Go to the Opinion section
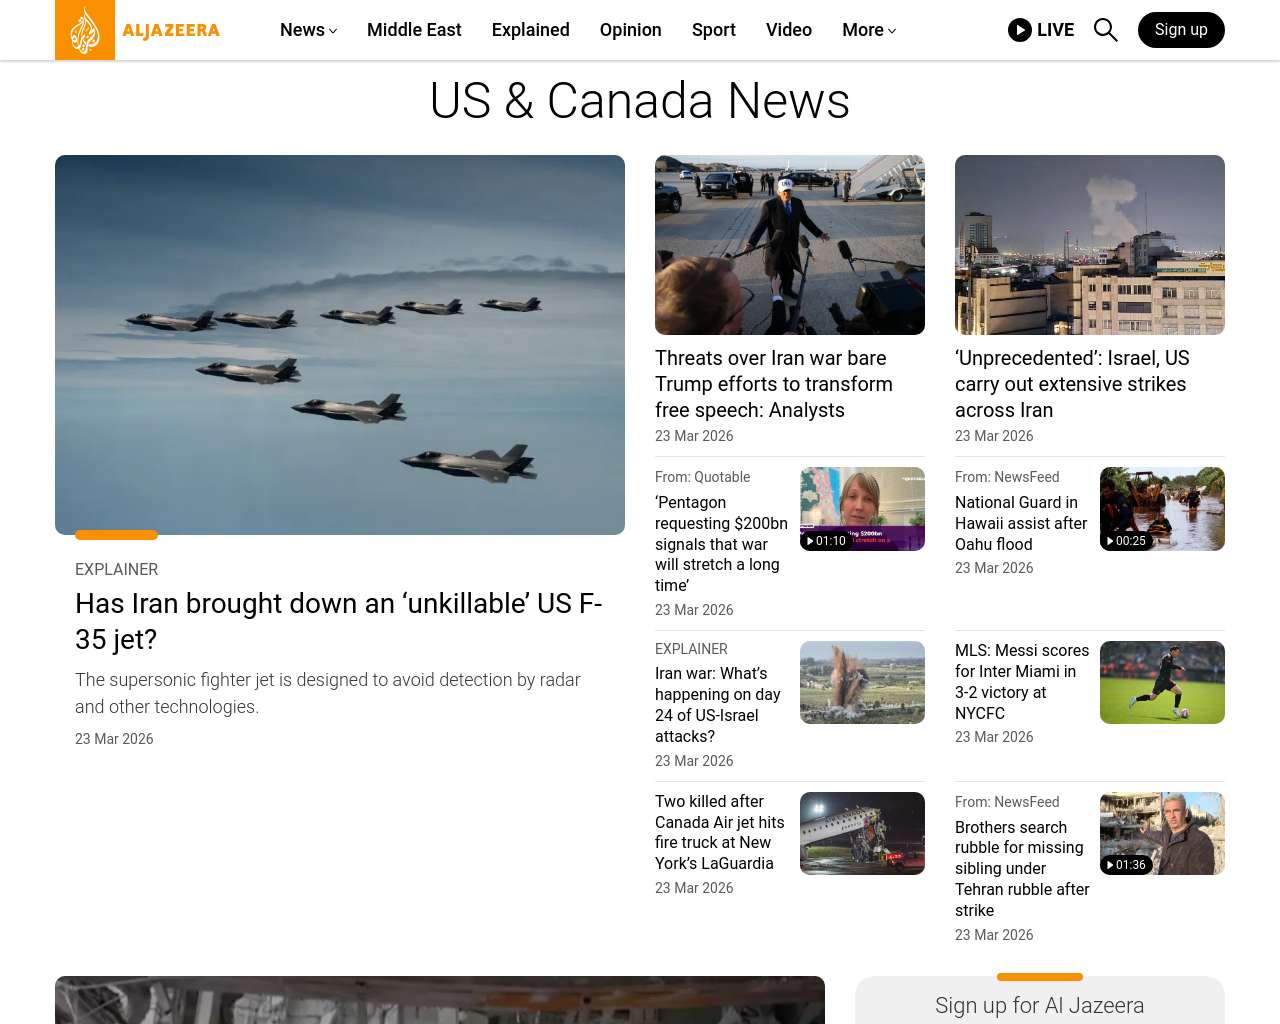The width and height of the screenshot is (1280, 1024). pos(630,30)
